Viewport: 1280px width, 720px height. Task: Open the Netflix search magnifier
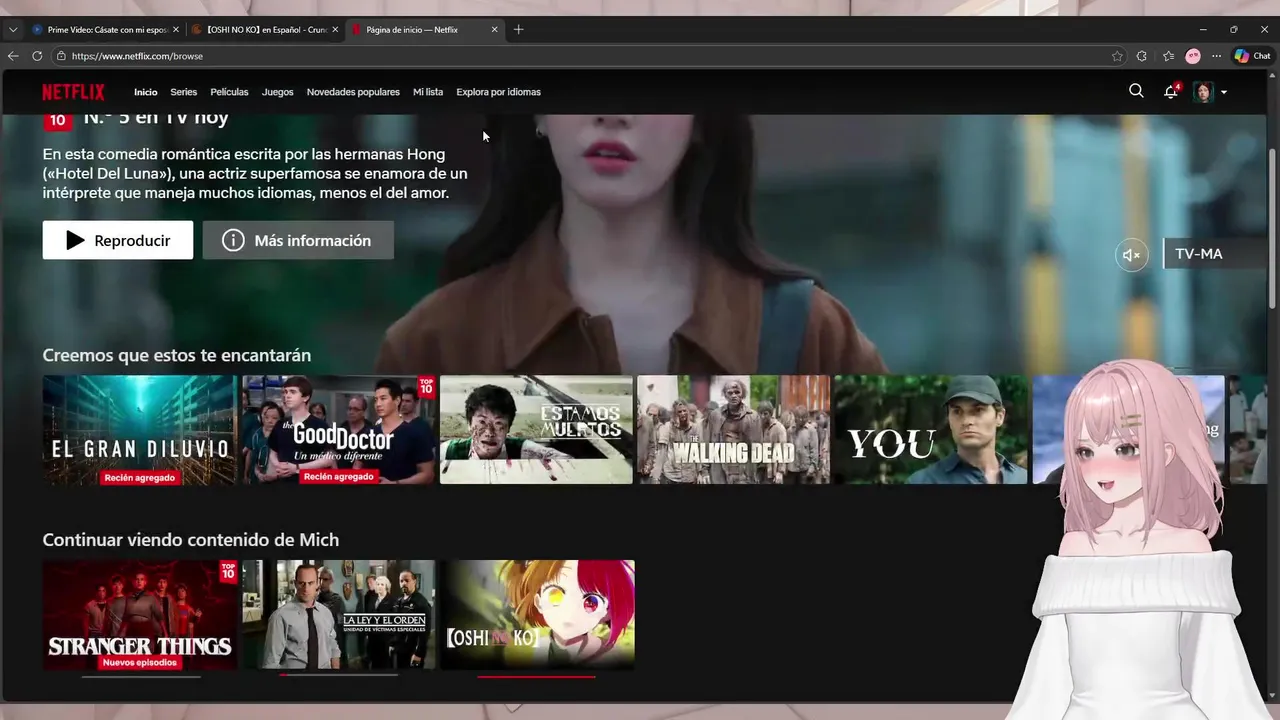tap(1136, 91)
